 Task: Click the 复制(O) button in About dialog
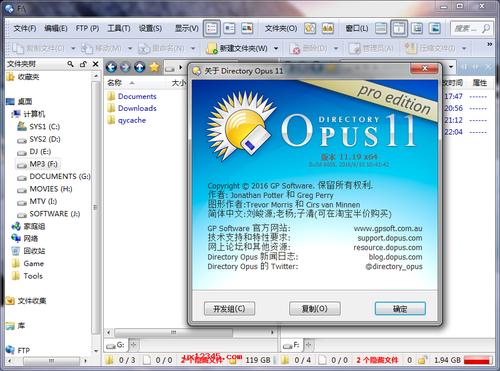(x=315, y=309)
